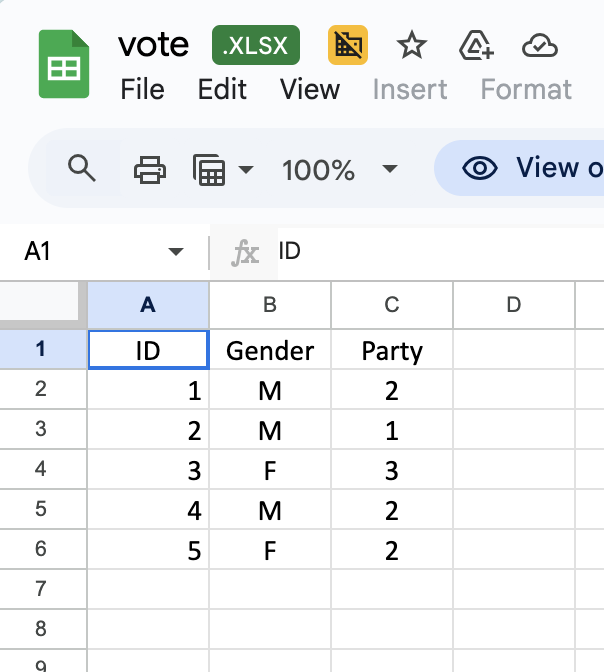The height and width of the screenshot is (672, 604).
Task: Print the spreadsheet with printer icon
Action: click(150, 169)
